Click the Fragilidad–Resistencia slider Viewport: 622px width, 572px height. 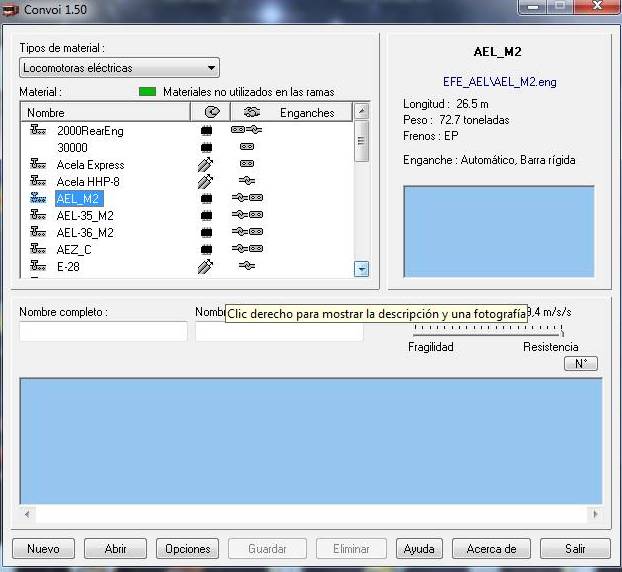(x=487, y=329)
